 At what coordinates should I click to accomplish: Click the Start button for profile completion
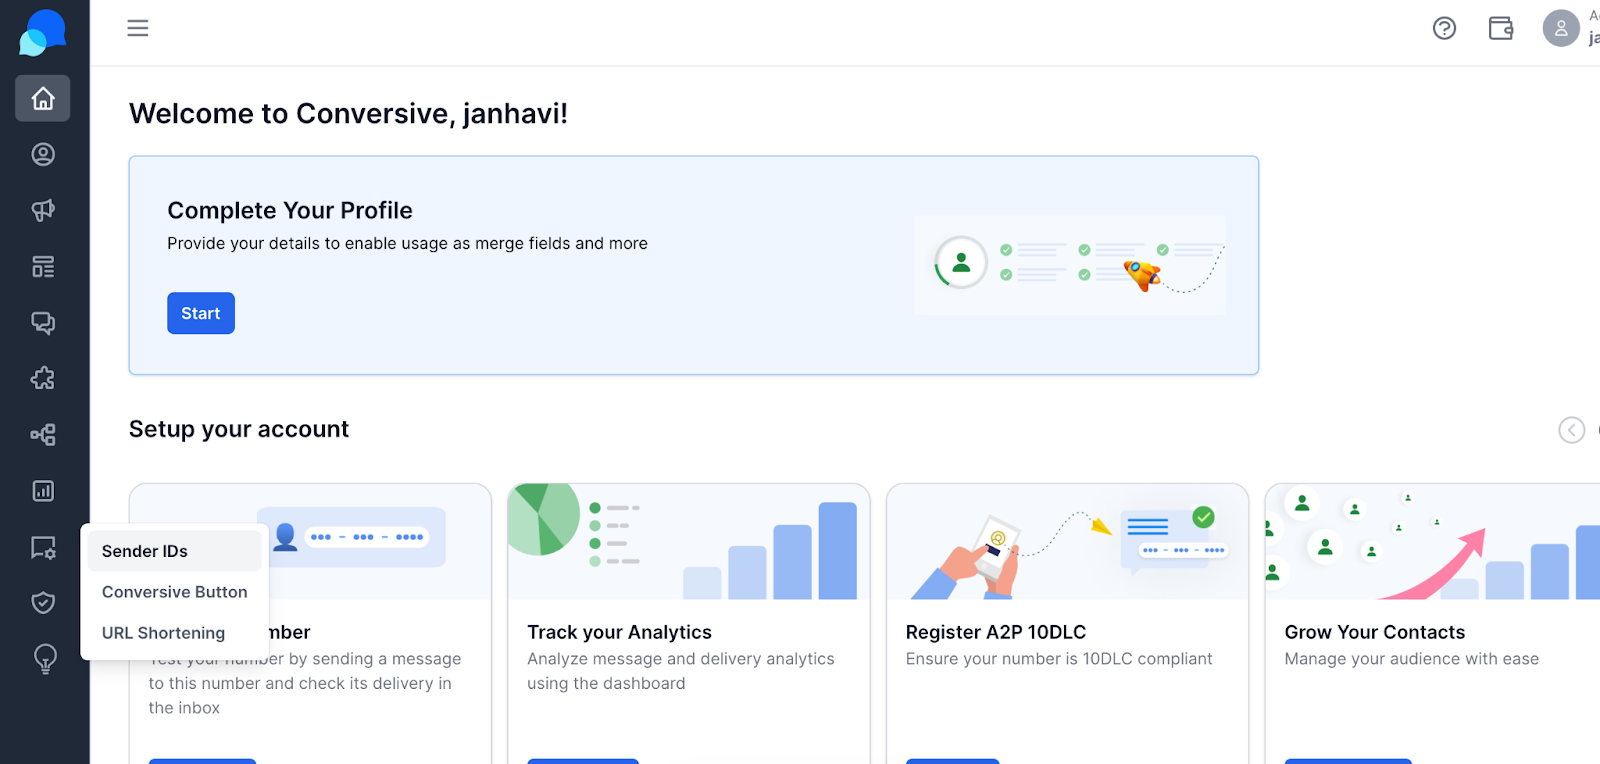201,313
